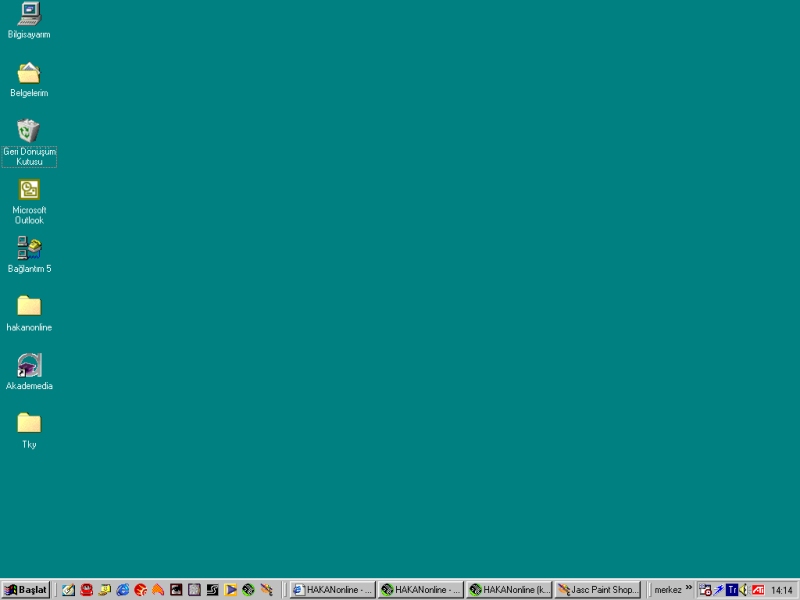Switch to the Jasc Paint Shop taskbar window
This screenshot has height=600, width=800.
597,590
